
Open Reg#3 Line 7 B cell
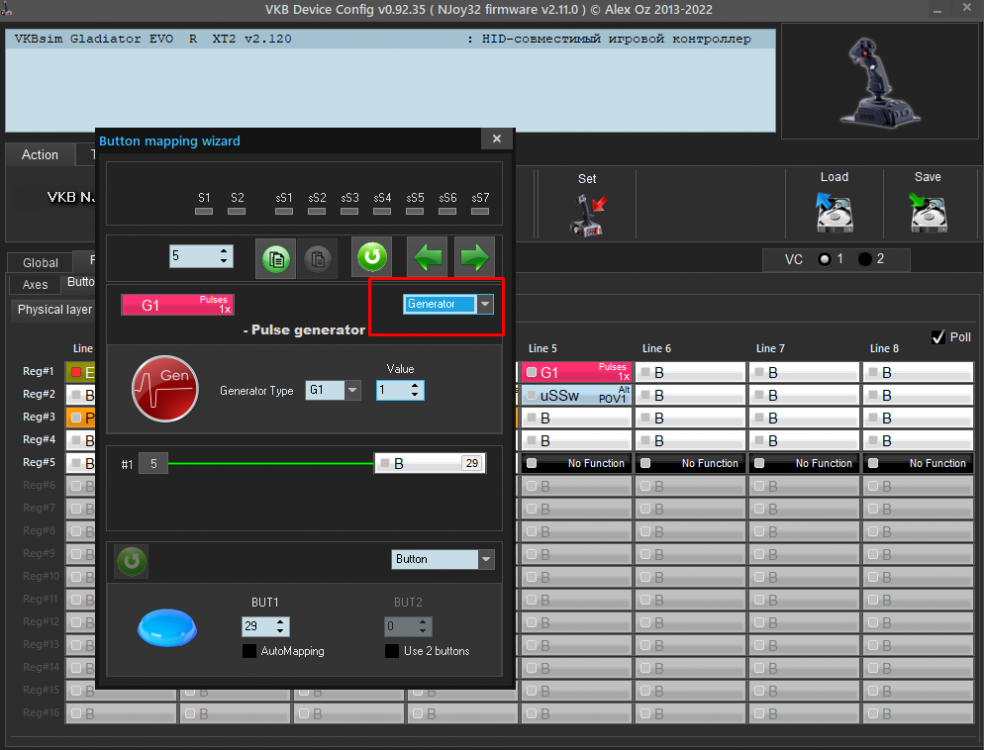[804, 418]
